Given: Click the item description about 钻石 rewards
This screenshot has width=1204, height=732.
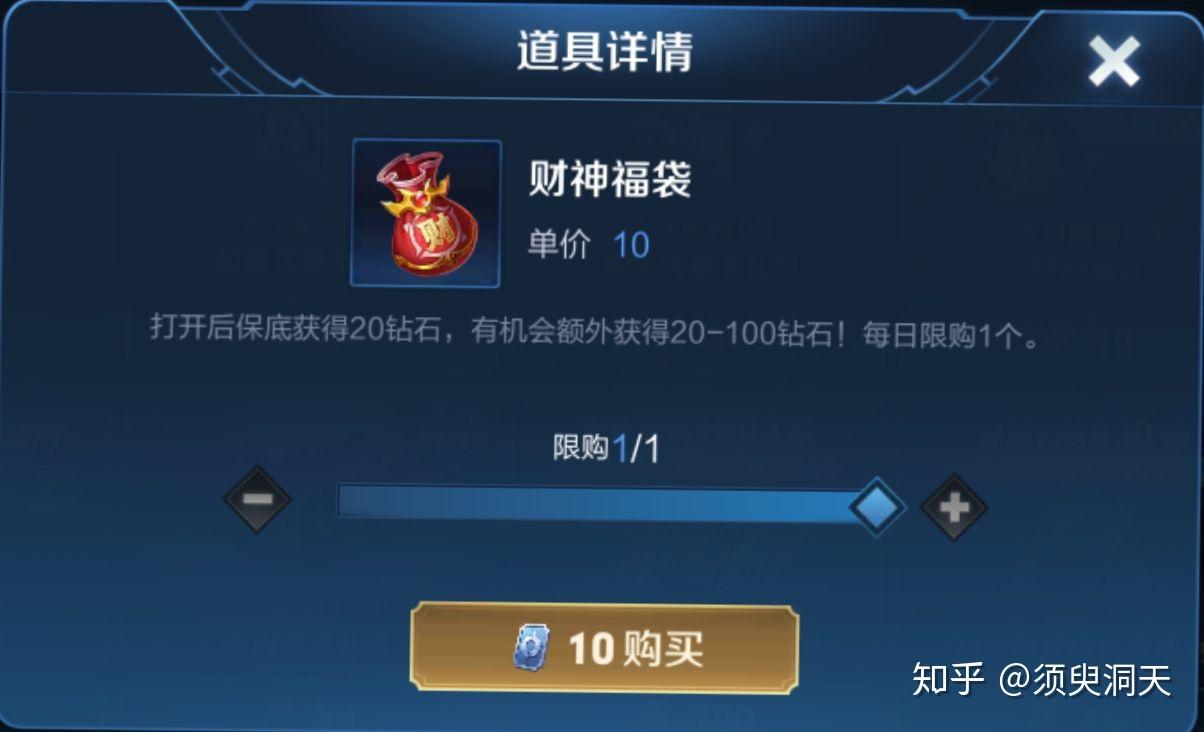Looking at the screenshot, I should (595, 330).
